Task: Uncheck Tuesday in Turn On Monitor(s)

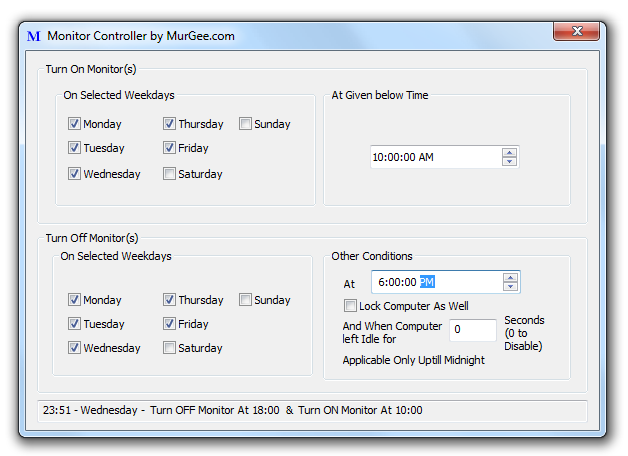Action: tap(74, 148)
